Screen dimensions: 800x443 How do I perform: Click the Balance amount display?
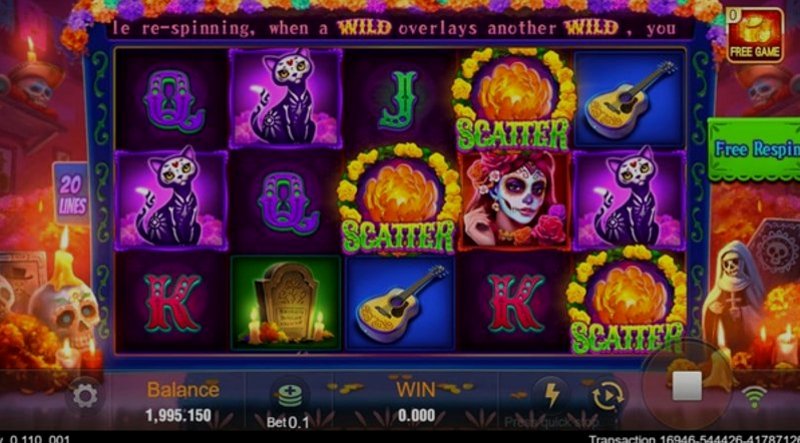[x=179, y=415]
